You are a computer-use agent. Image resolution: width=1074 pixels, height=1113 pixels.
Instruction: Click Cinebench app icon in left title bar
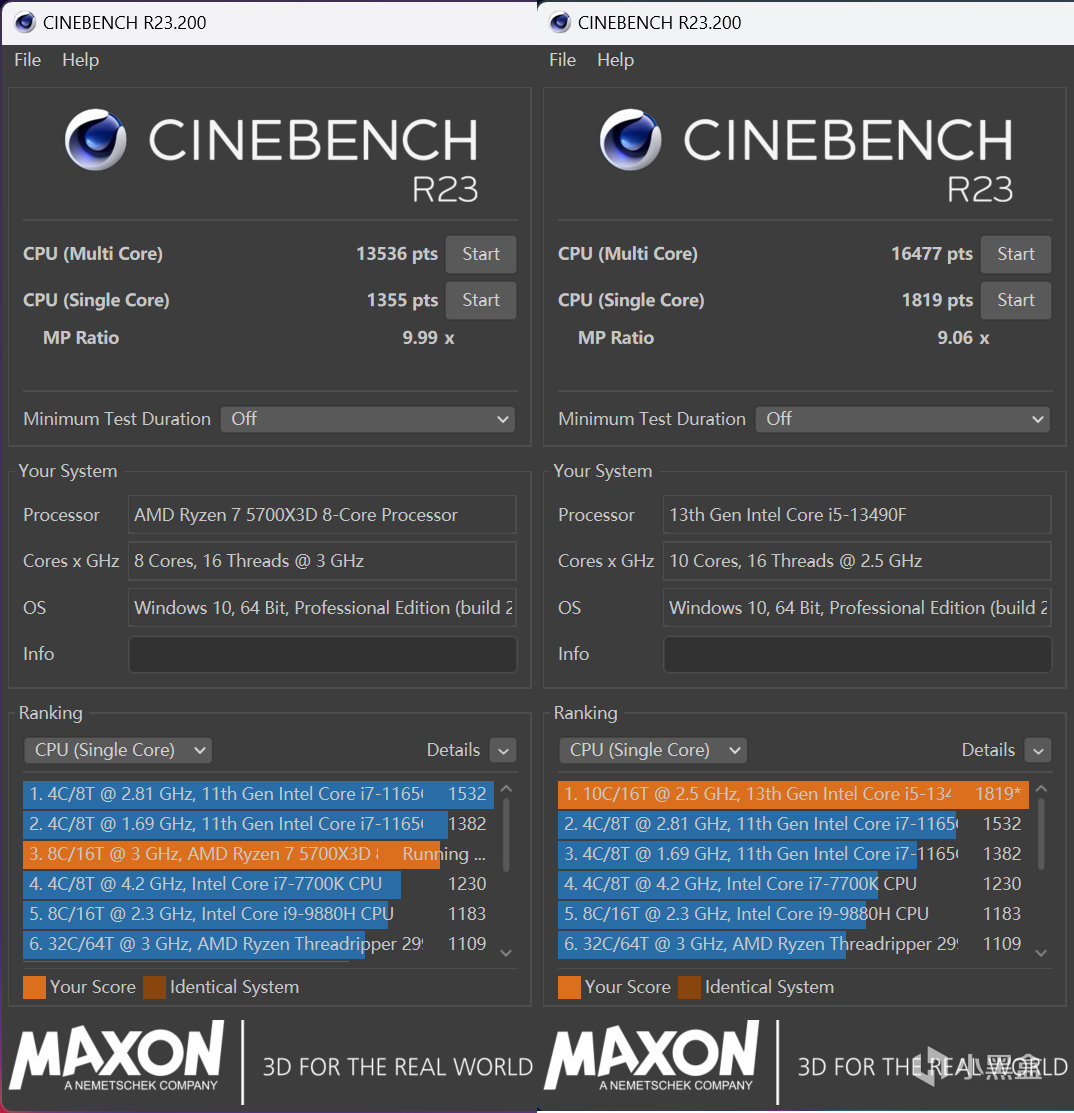[x=25, y=22]
